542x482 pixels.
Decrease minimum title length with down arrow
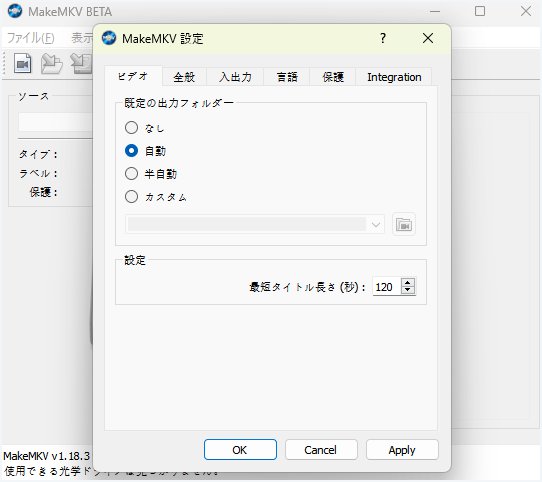(x=408, y=290)
